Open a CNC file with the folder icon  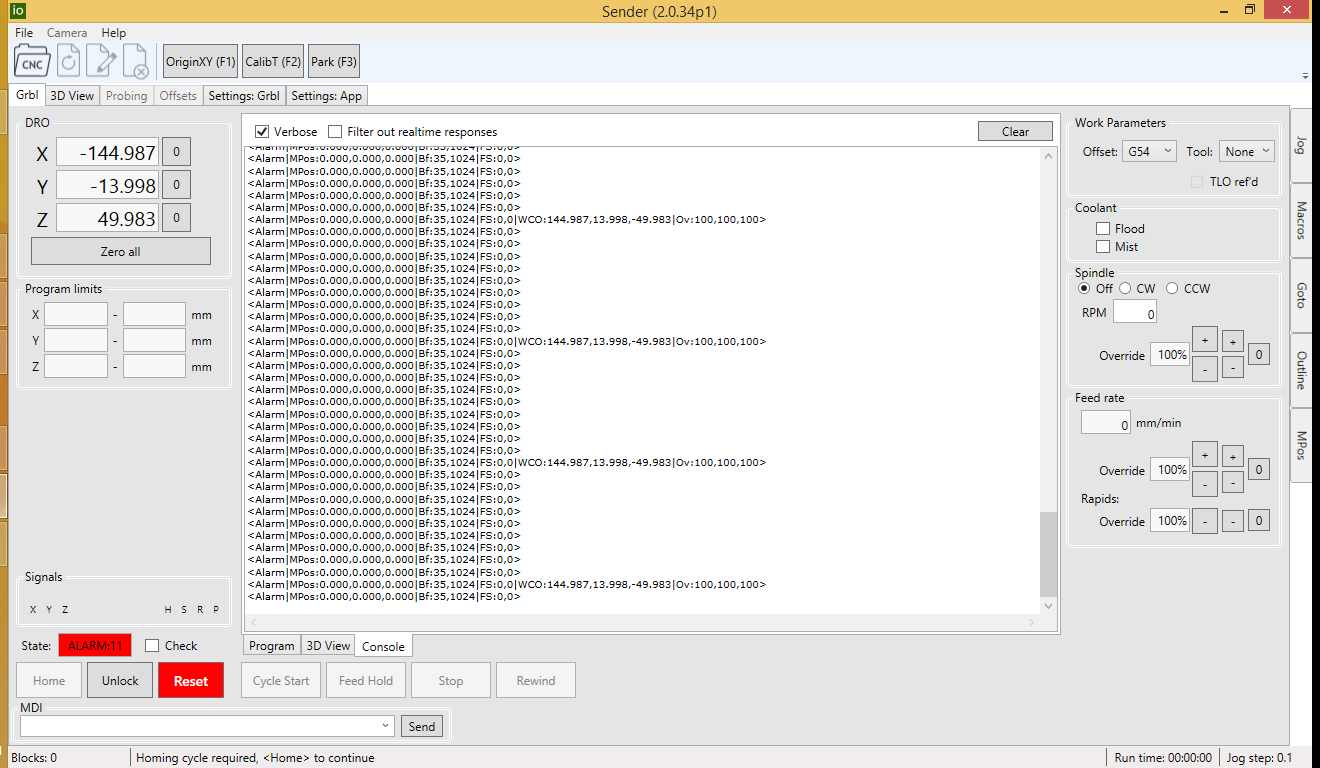32,62
